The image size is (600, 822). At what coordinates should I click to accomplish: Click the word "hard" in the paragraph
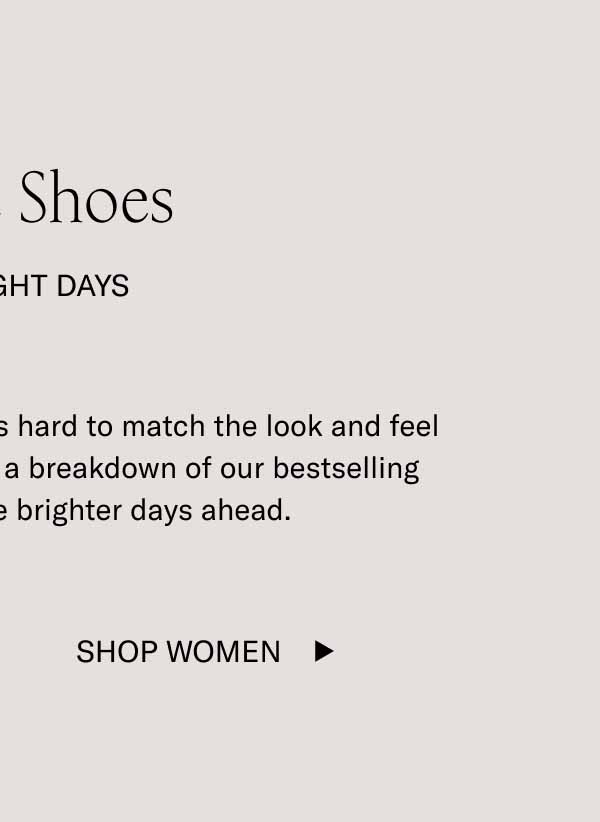click(x=48, y=427)
